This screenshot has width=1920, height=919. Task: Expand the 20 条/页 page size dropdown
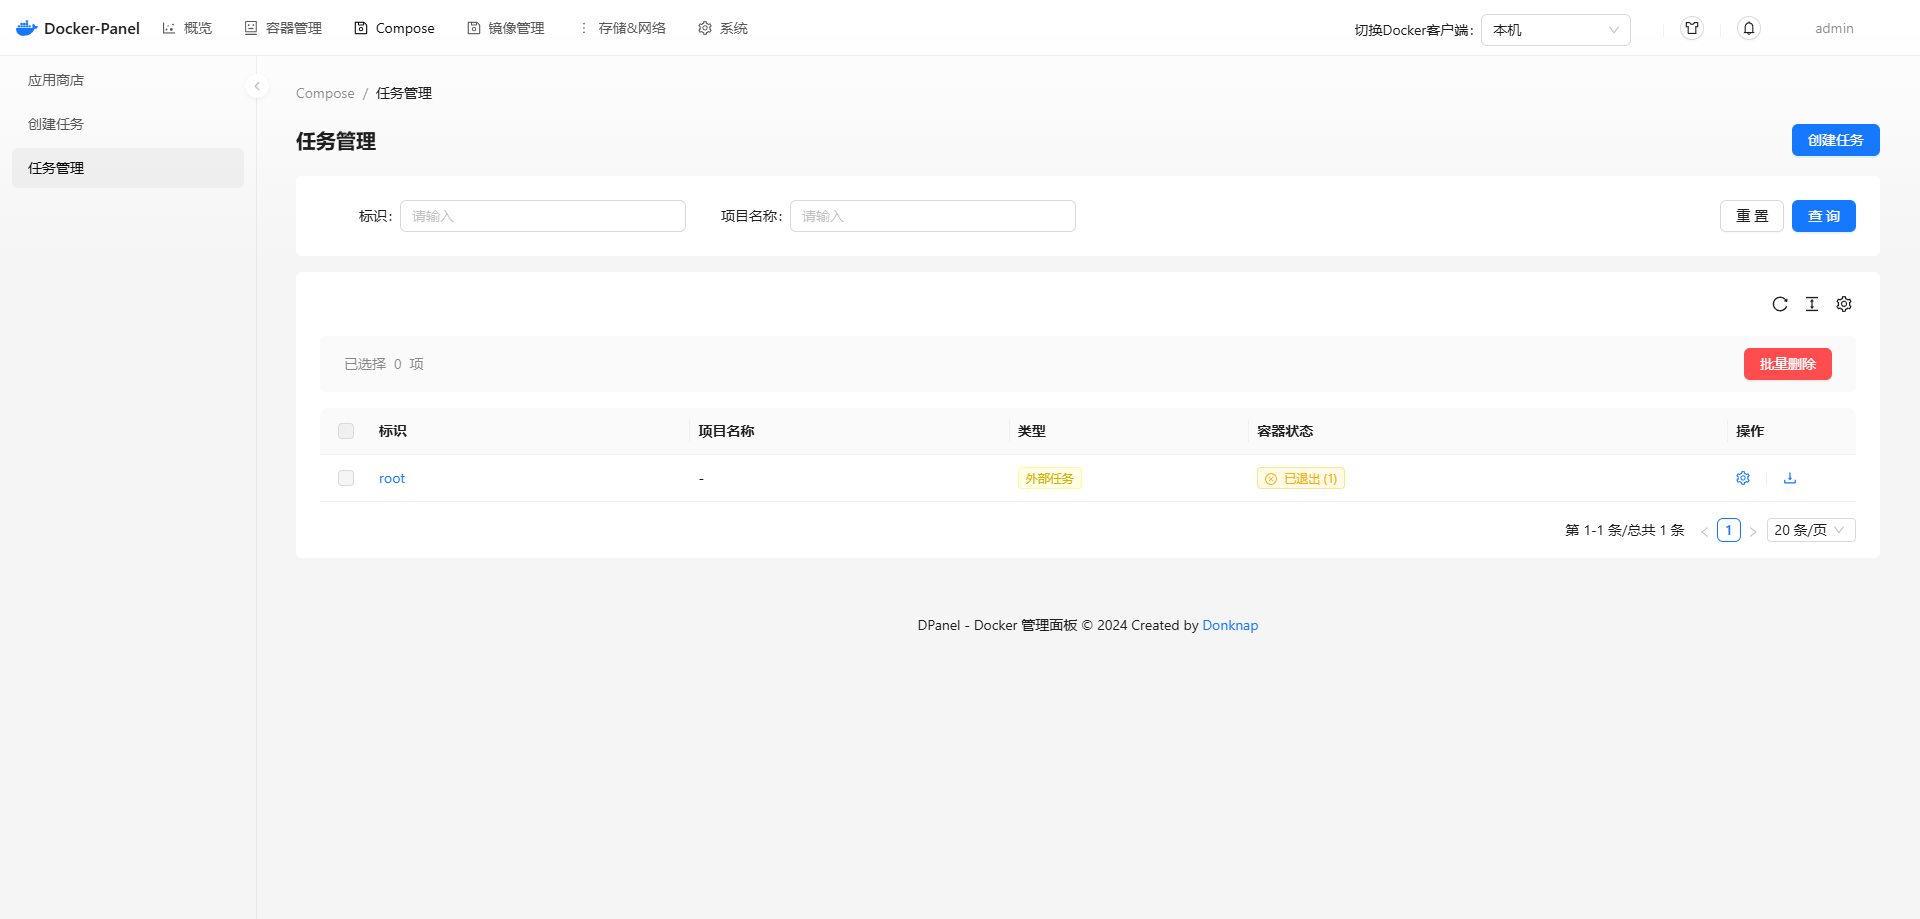(x=1810, y=530)
